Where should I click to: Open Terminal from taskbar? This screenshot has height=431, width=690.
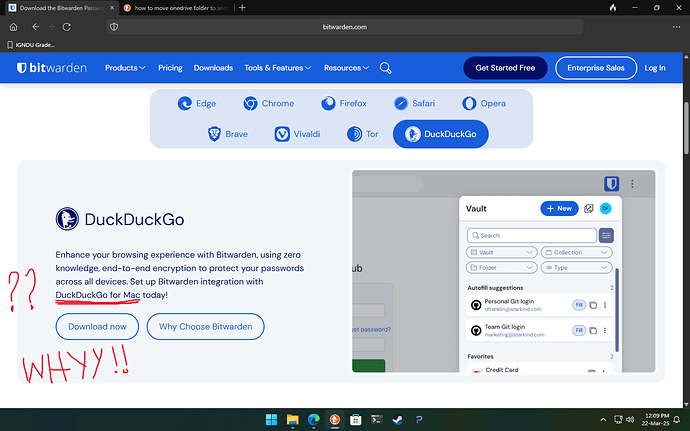pos(377,420)
